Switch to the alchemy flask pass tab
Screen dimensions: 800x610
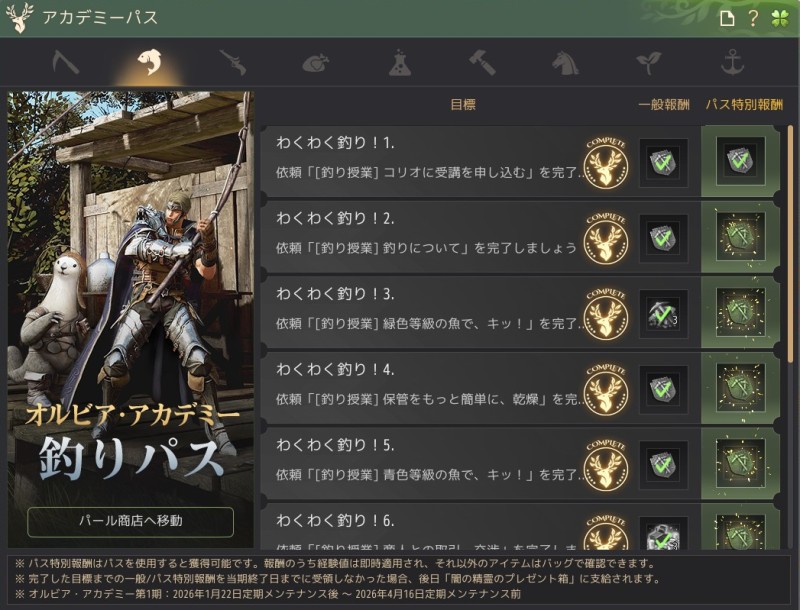click(x=399, y=63)
